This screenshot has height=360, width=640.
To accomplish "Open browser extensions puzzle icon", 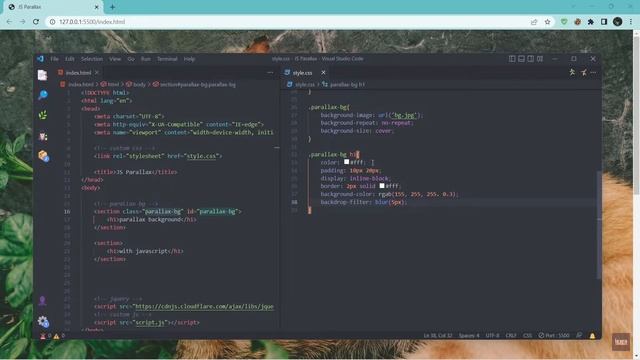I will (x=591, y=22).
